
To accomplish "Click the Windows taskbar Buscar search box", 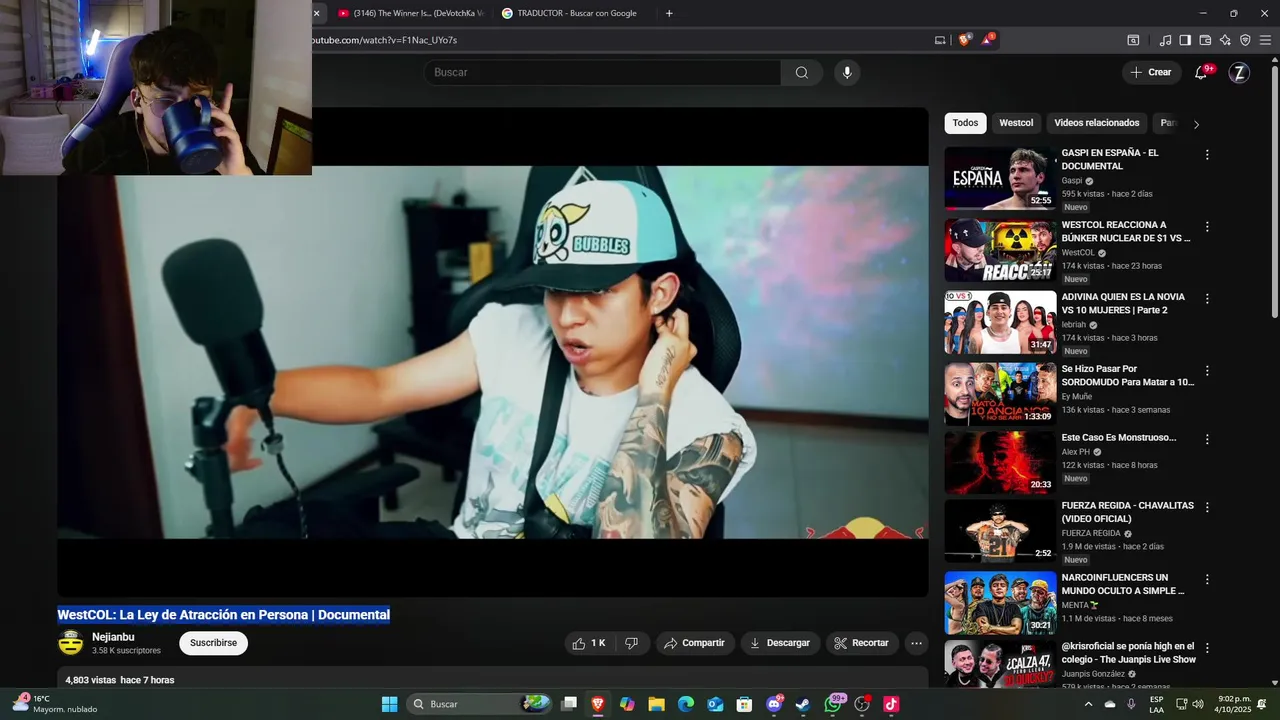I will pyautogui.click(x=480, y=704).
